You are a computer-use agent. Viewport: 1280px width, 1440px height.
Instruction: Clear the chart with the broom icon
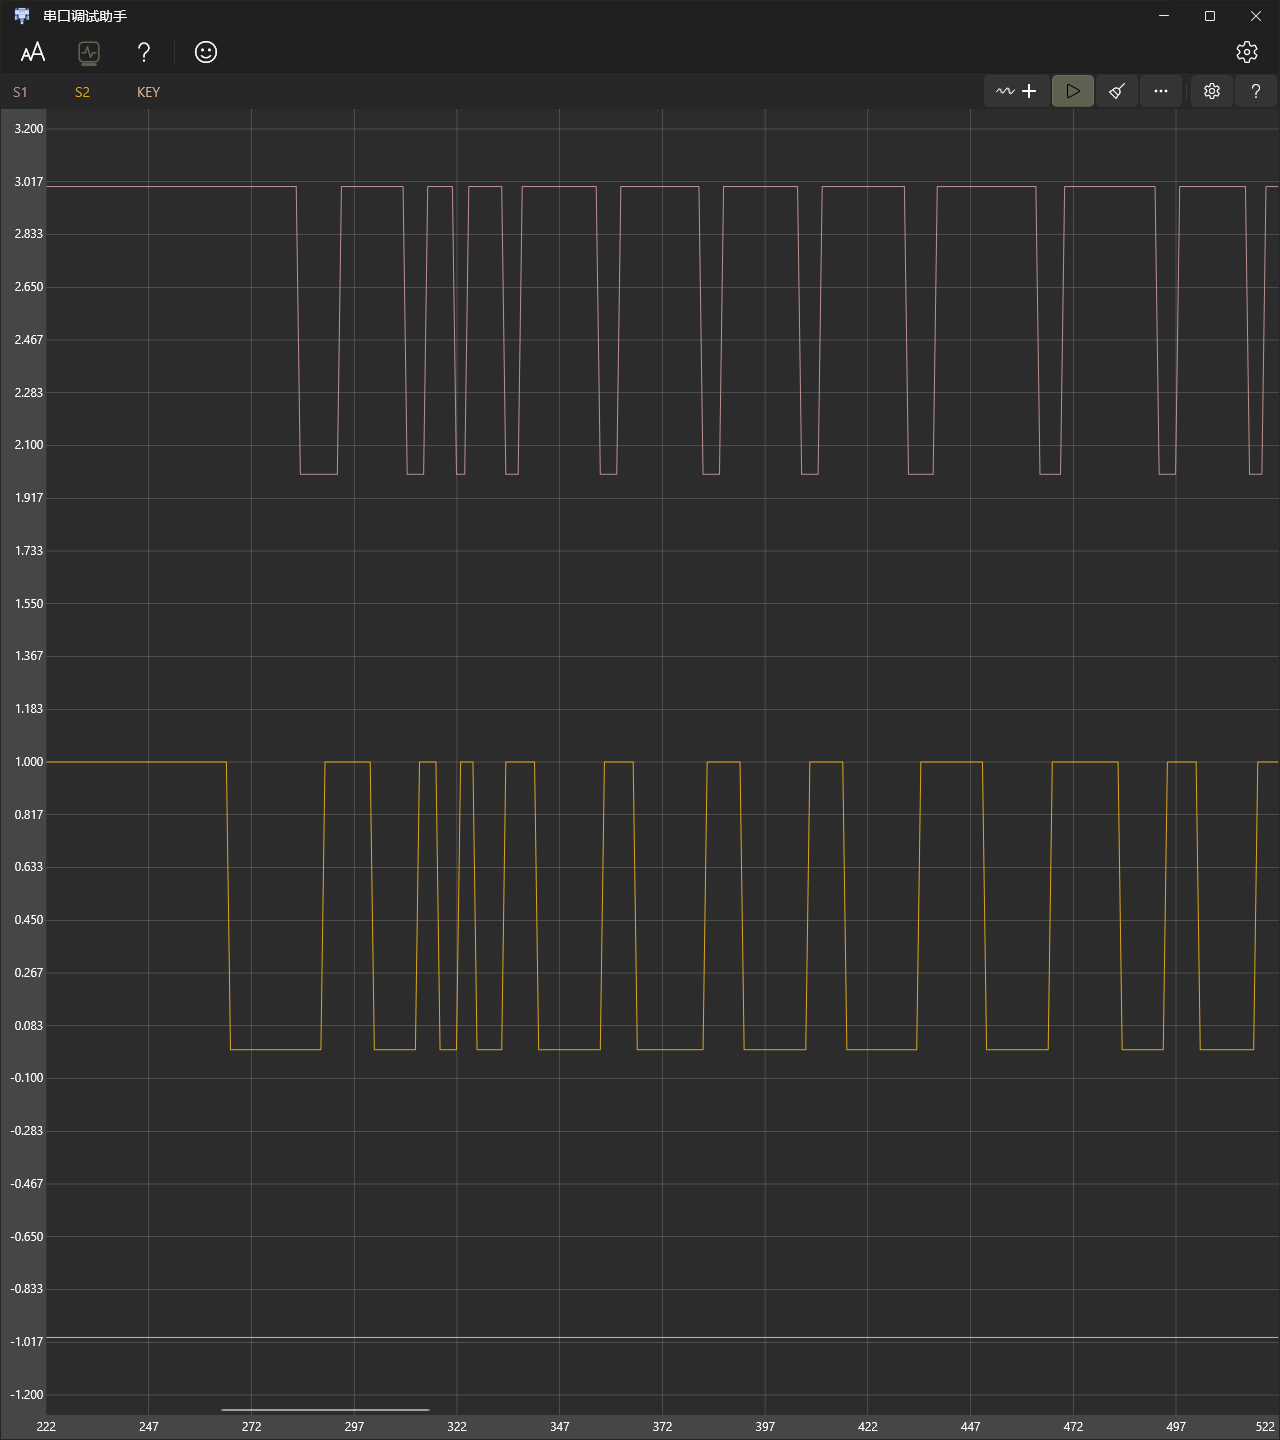coord(1117,91)
